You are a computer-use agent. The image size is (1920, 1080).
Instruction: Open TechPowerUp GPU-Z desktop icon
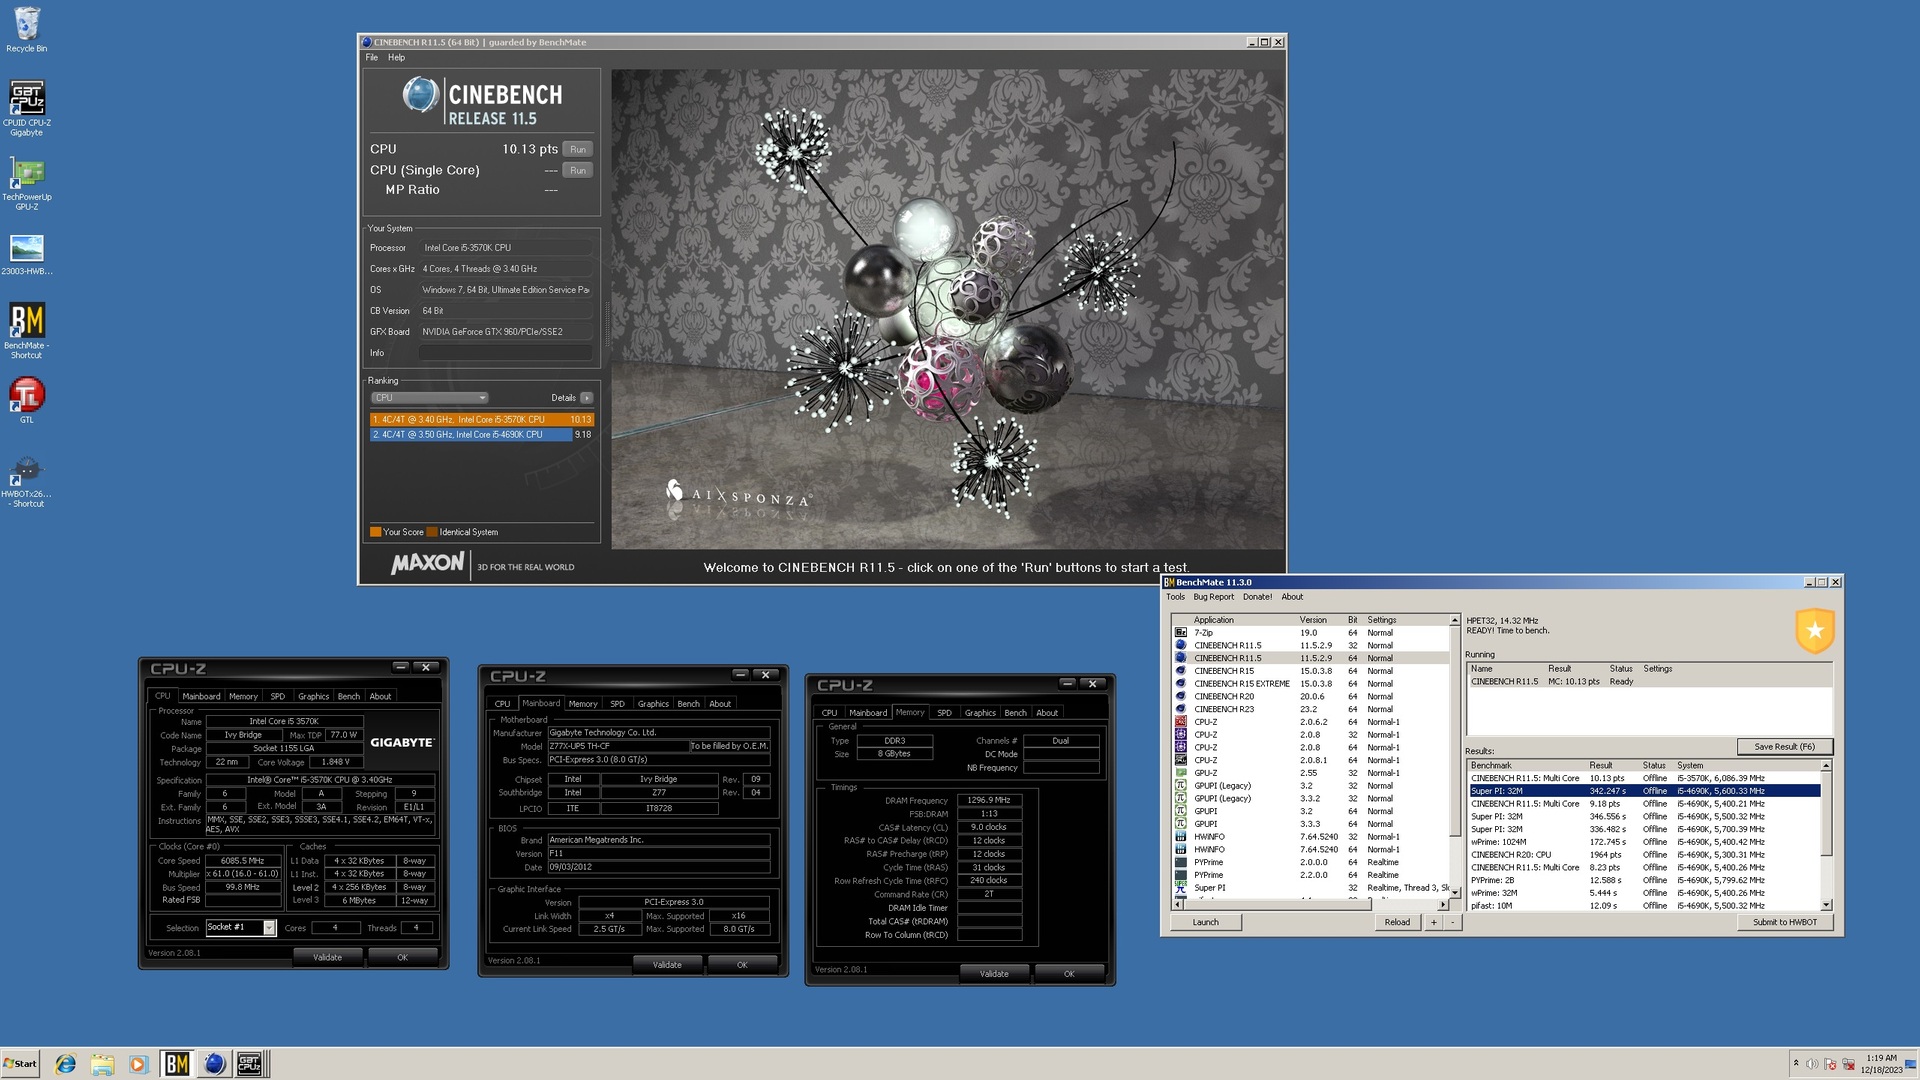(x=27, y=182)
